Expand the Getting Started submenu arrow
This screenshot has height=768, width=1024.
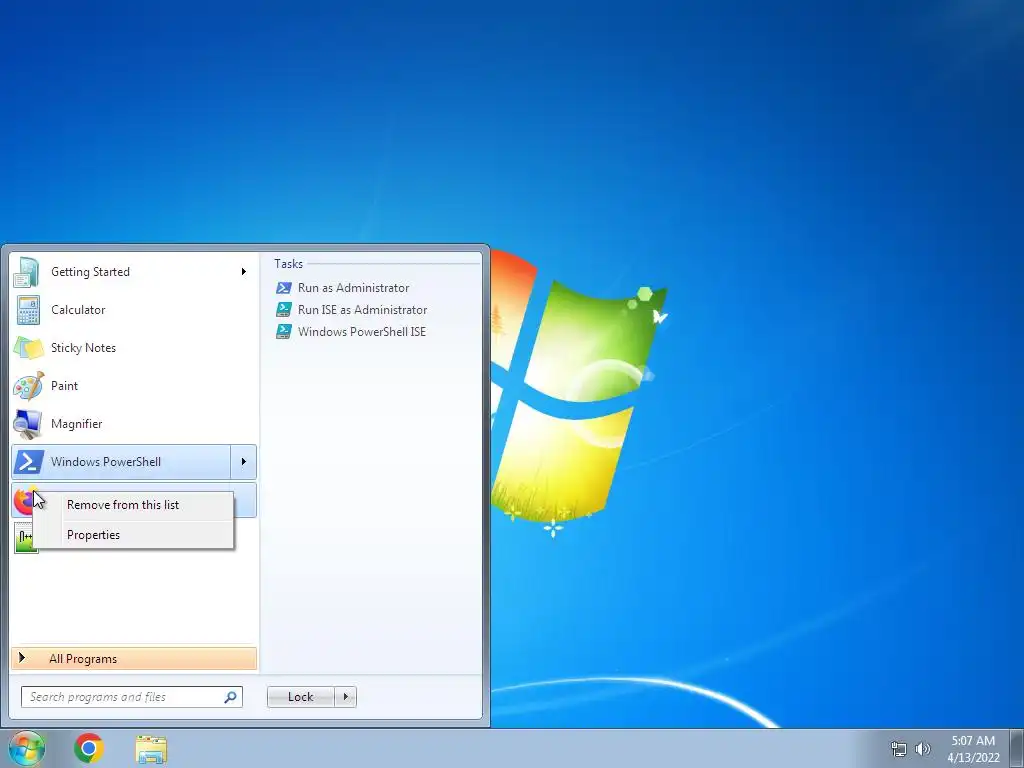244,272
